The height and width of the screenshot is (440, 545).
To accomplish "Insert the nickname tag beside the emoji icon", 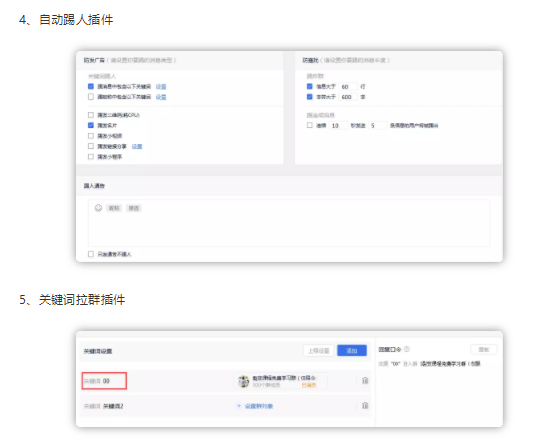I will pos(114,208).
